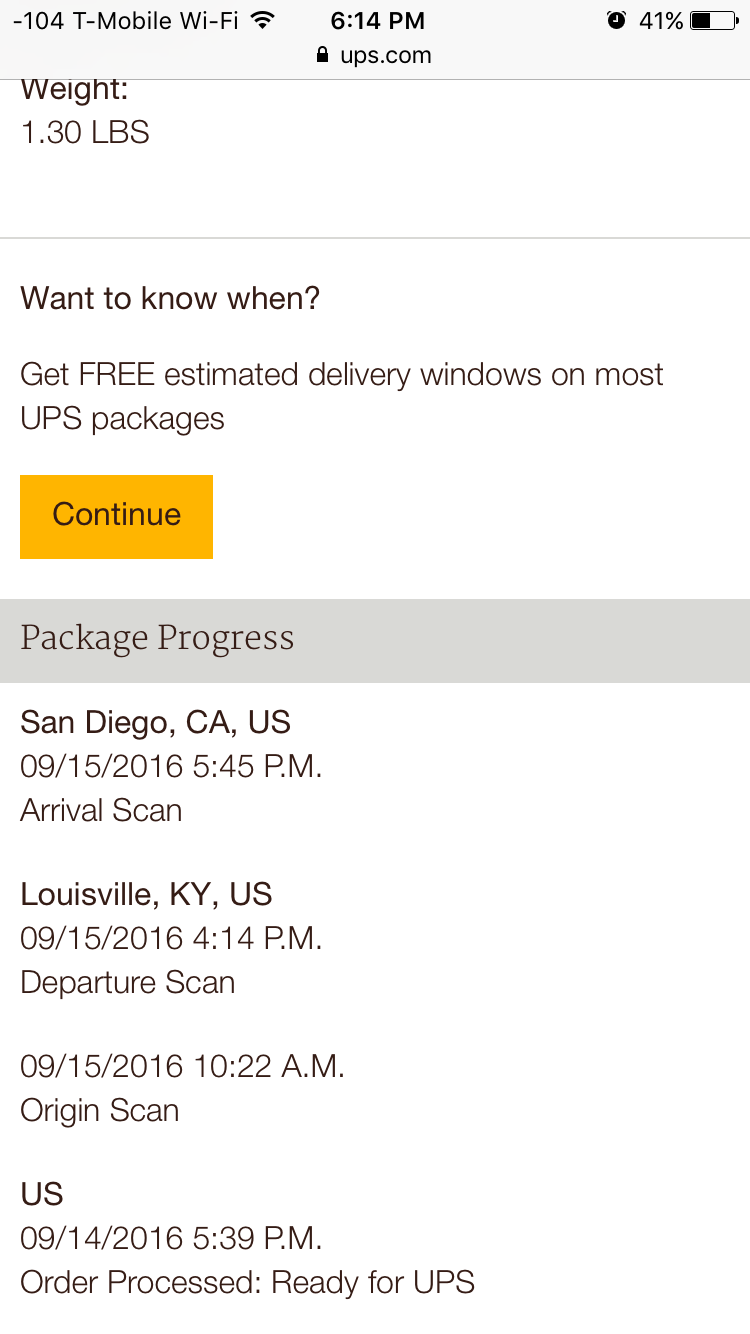Tap the battery icon in status bar

click(714, 20)
